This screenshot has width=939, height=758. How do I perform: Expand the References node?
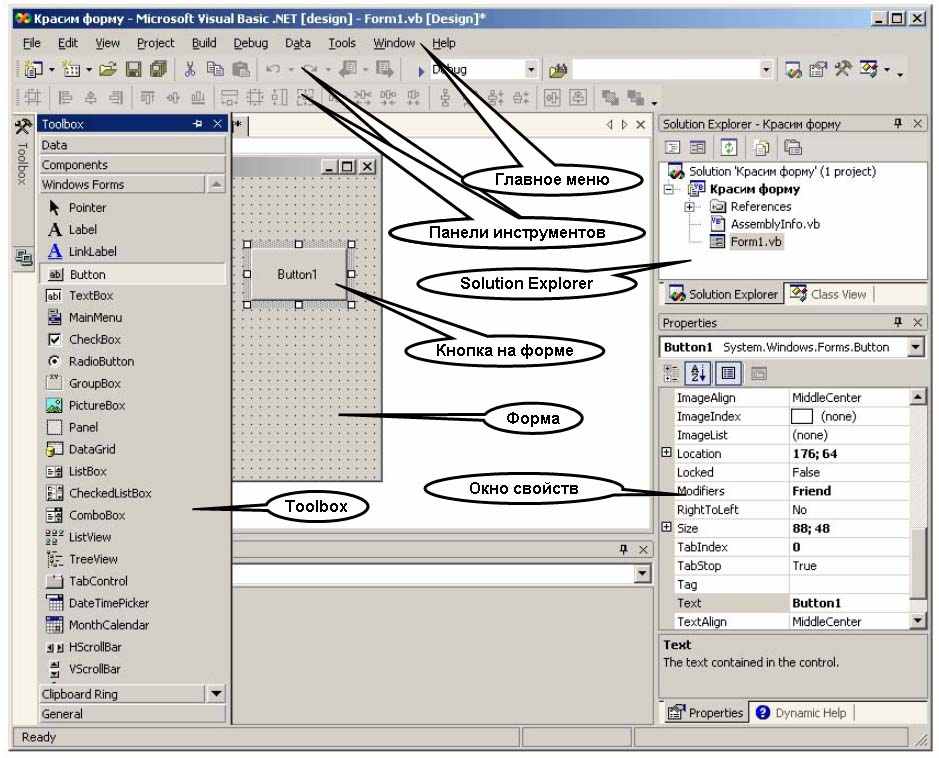point(689,207)
